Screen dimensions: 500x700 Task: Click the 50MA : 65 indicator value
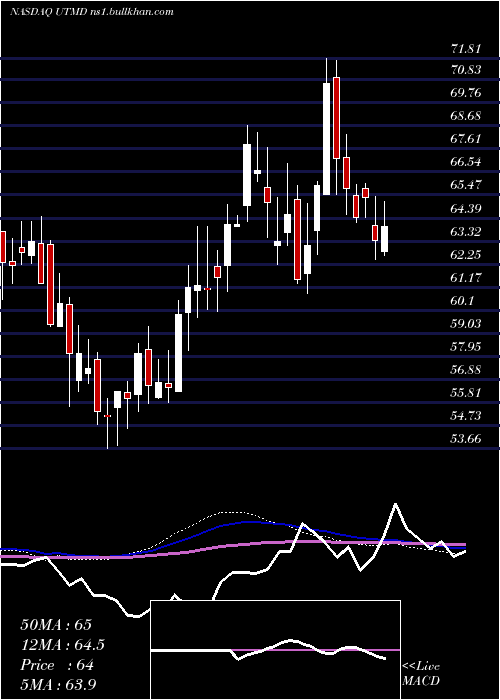click(56, 625)
